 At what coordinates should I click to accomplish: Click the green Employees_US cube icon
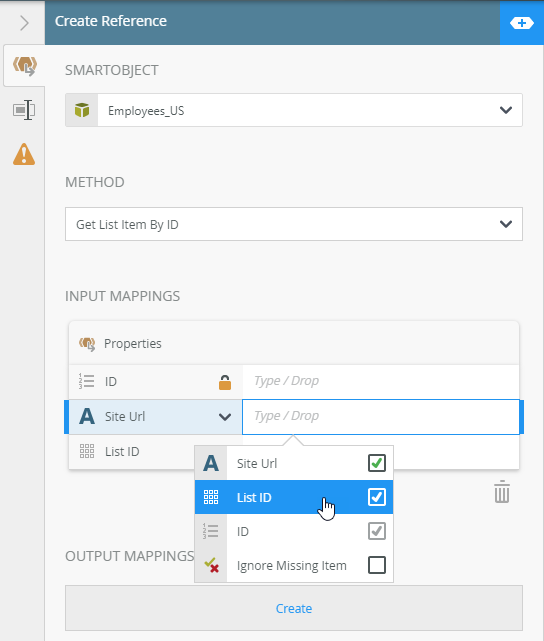(x=82, y=110)
